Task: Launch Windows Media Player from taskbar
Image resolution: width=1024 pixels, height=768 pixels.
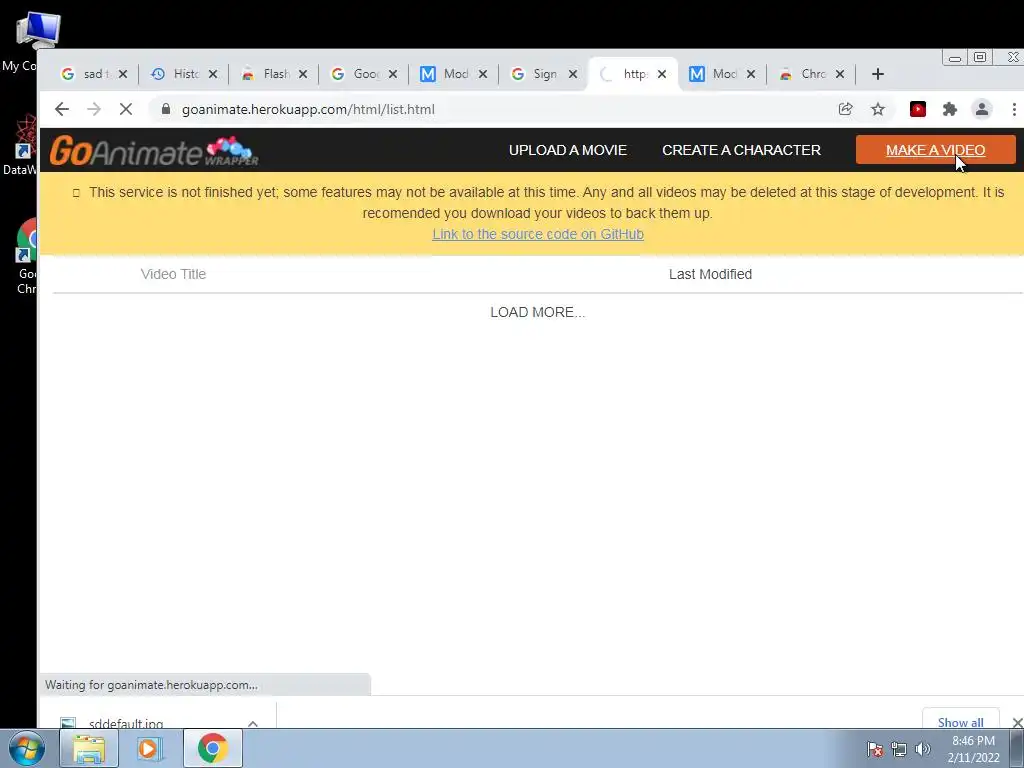Action: pyautogui.click(x=150, y=748)
